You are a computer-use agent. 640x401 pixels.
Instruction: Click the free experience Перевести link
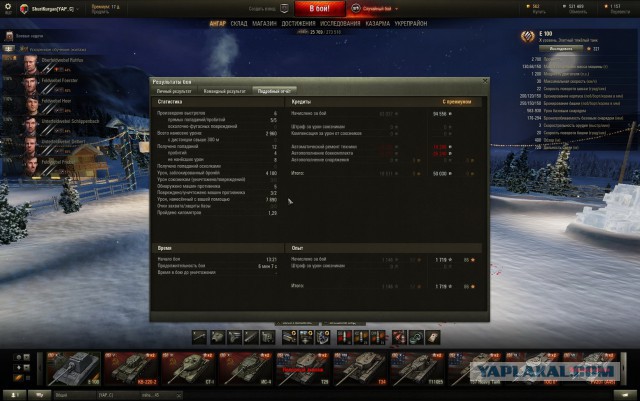[620, 12]
